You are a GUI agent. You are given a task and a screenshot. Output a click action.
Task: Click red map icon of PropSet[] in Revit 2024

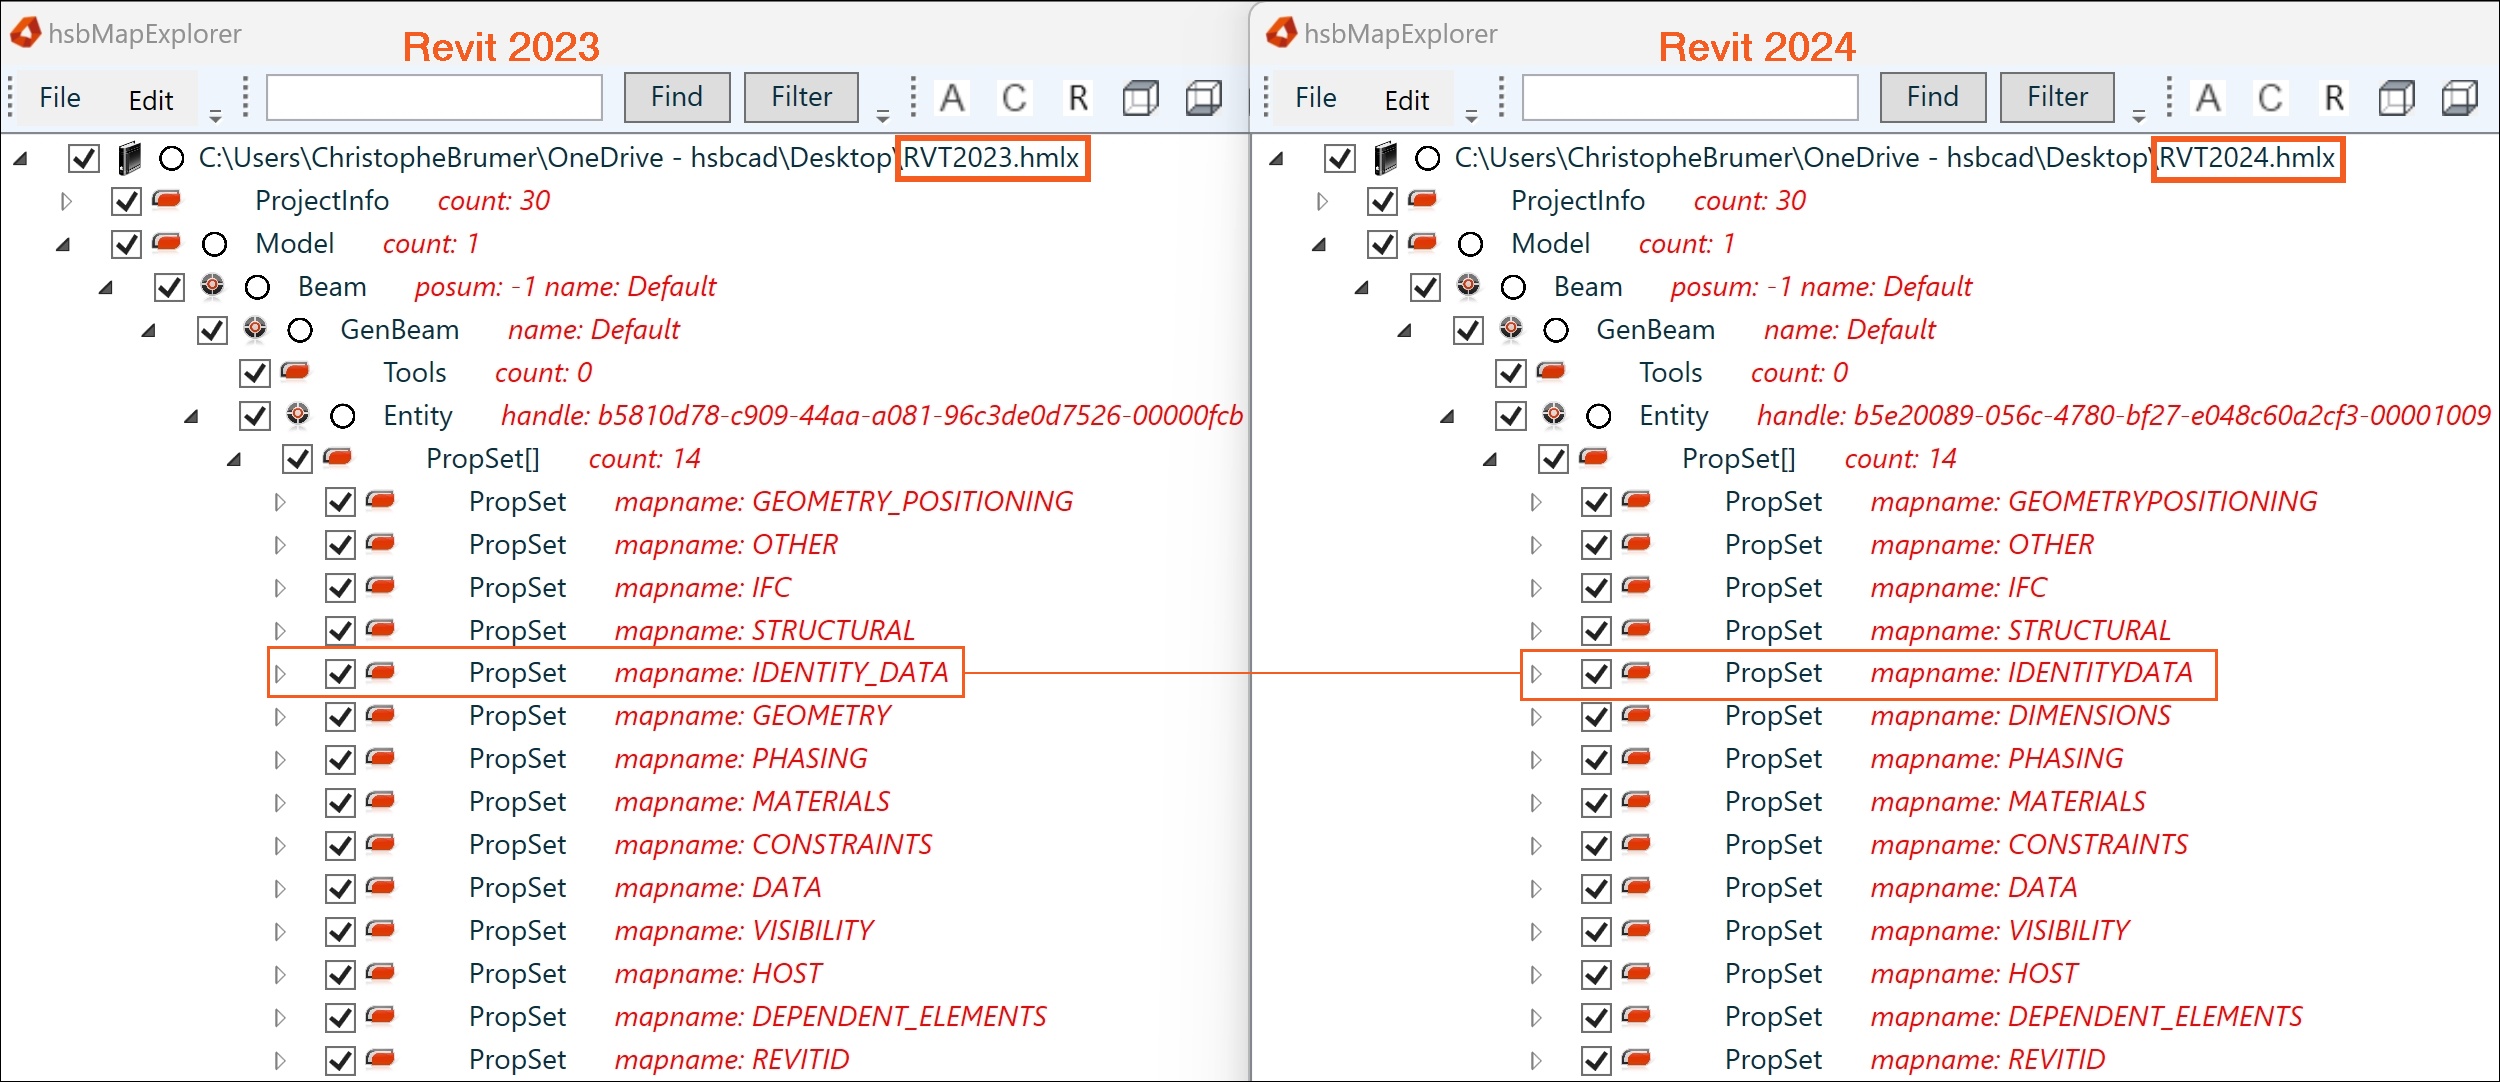coord(1594,458)
